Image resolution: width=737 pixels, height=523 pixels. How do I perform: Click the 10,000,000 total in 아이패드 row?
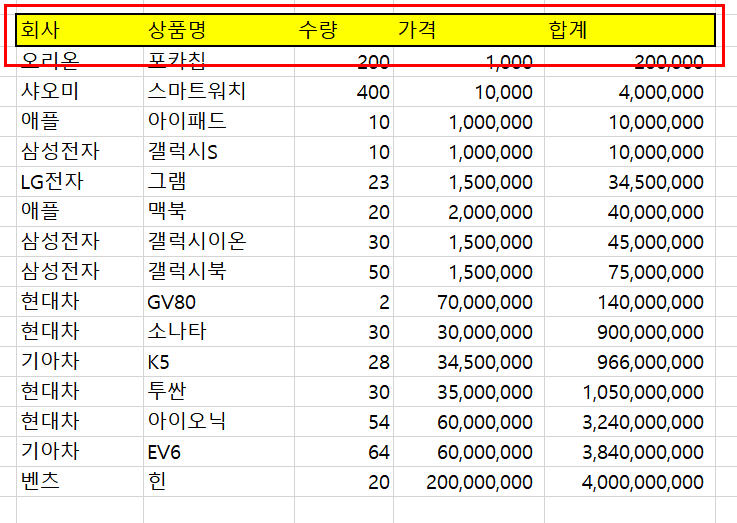point(629,121)
